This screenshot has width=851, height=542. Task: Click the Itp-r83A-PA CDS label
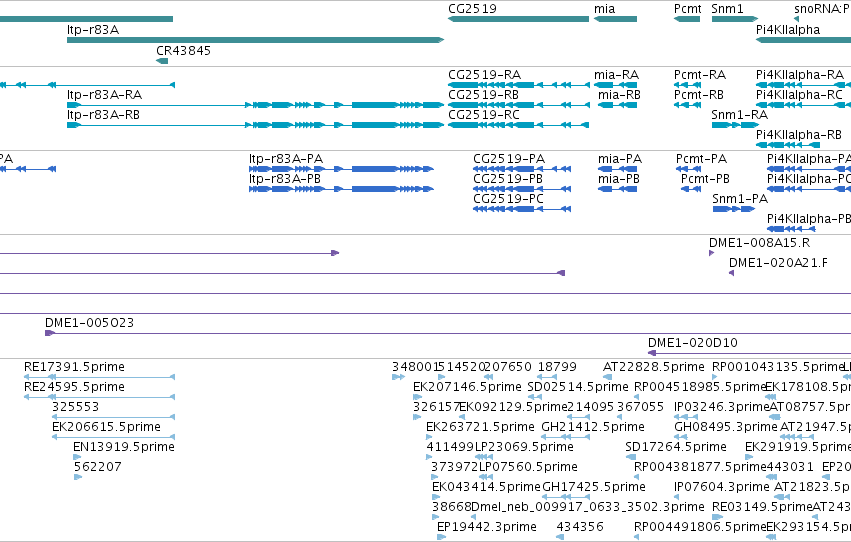pos(286,158)
